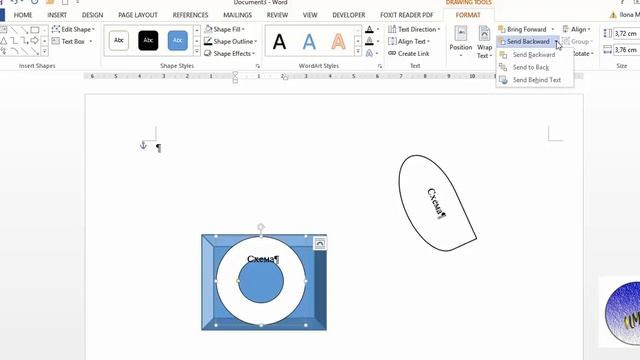The width and height of the screenshot is (640, 360).
Task: Select the rectangle shape in the gallery
Action: point(35,30)
